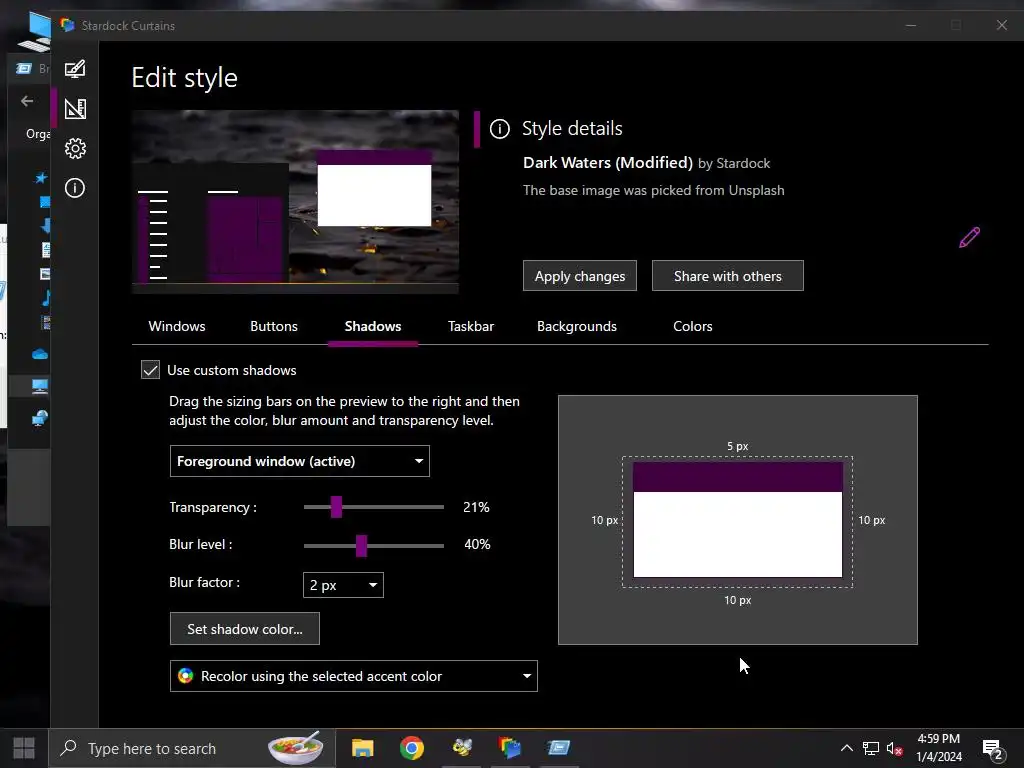Select the Shadows tab
Viewport: 1024px width, 768px height.
373,326
